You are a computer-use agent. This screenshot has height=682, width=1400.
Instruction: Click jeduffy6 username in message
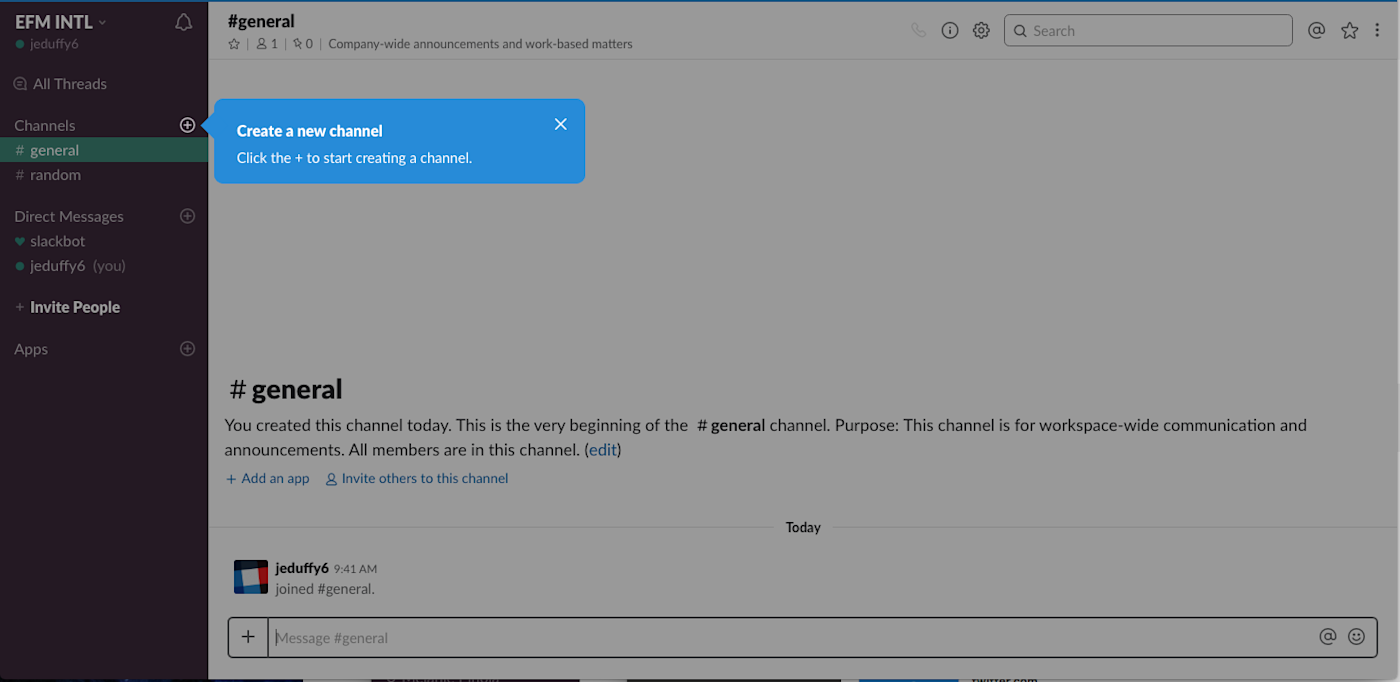302,568
